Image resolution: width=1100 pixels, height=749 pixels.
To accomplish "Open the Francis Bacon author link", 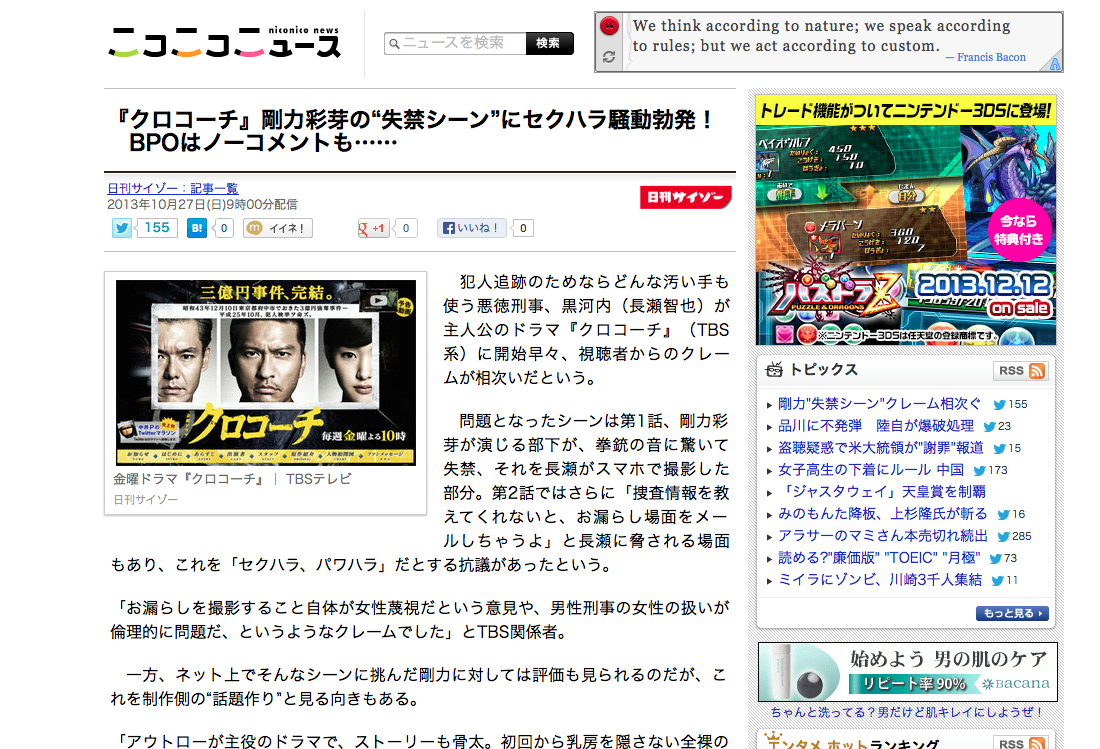I will point(991,58).
